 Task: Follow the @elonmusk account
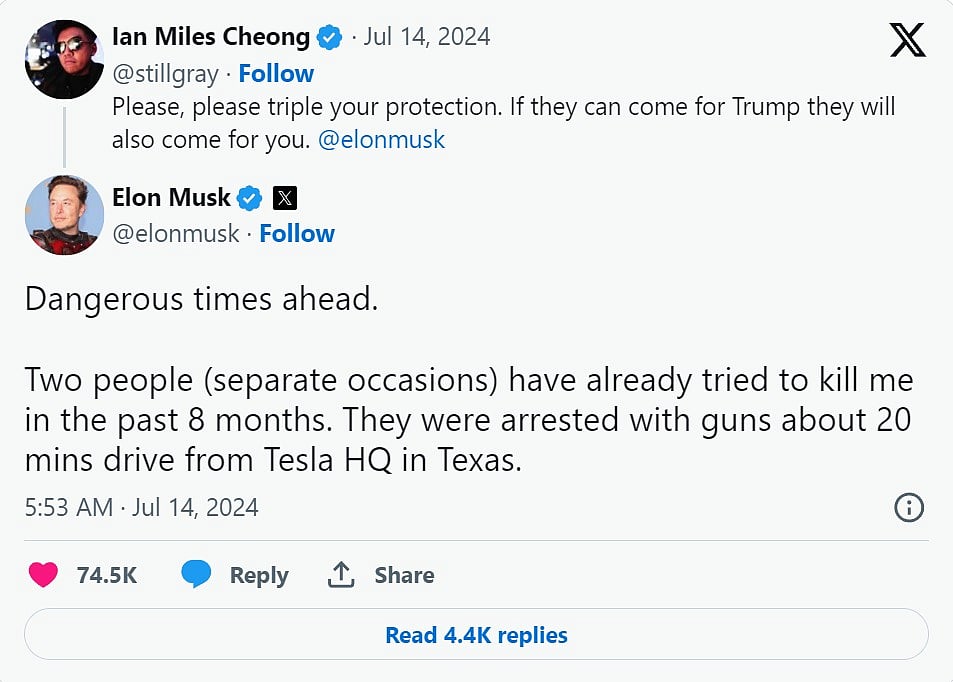point(297,234)
